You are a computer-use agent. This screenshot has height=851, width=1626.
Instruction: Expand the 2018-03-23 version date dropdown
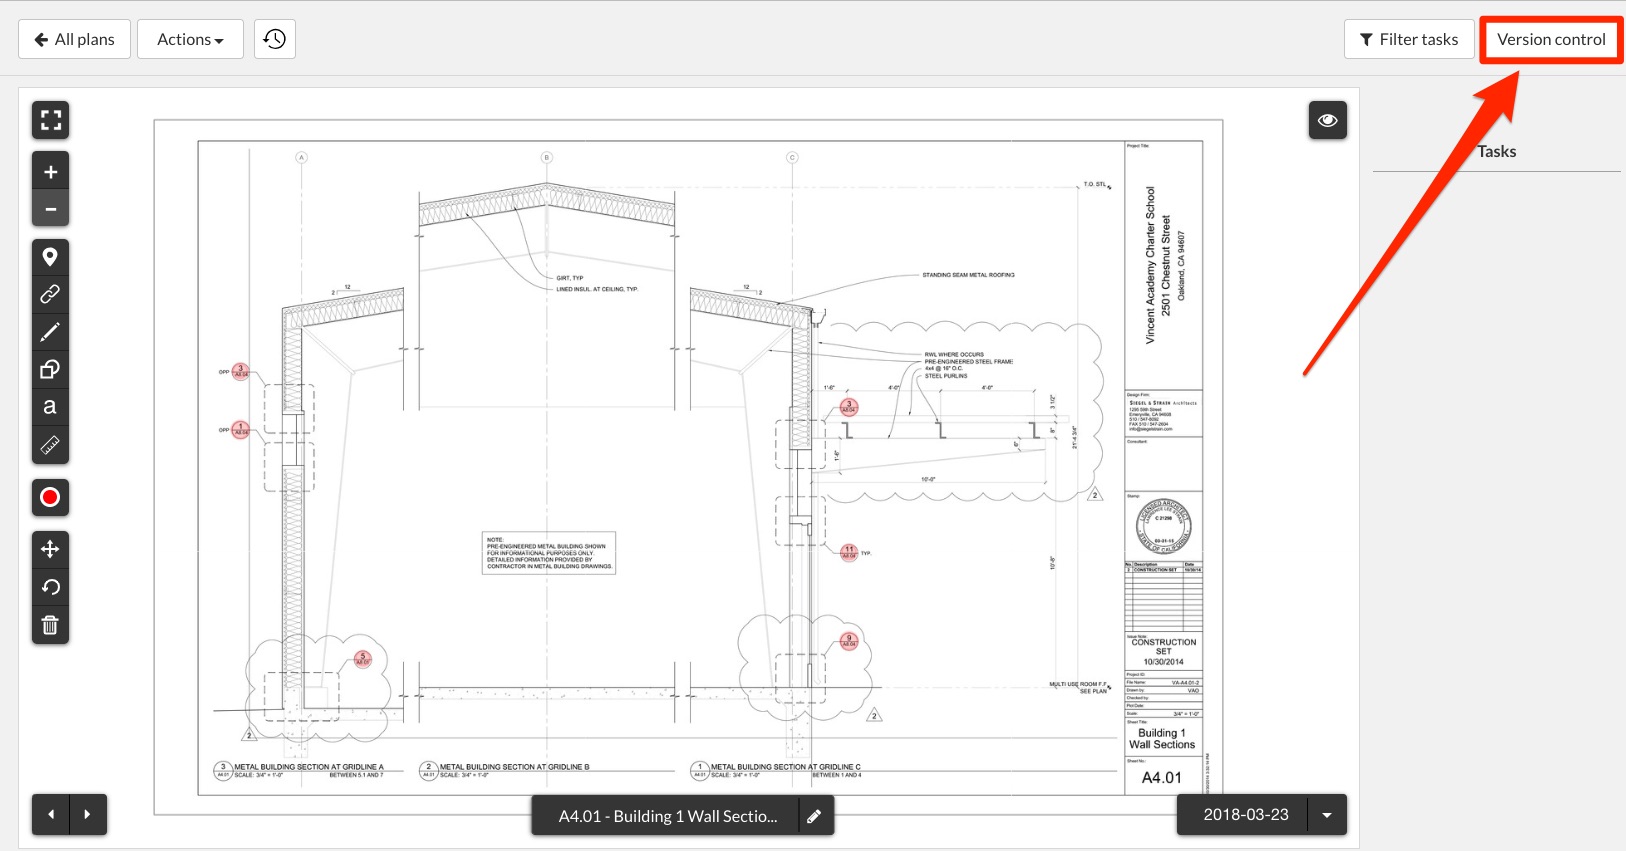coord(1327,815)
